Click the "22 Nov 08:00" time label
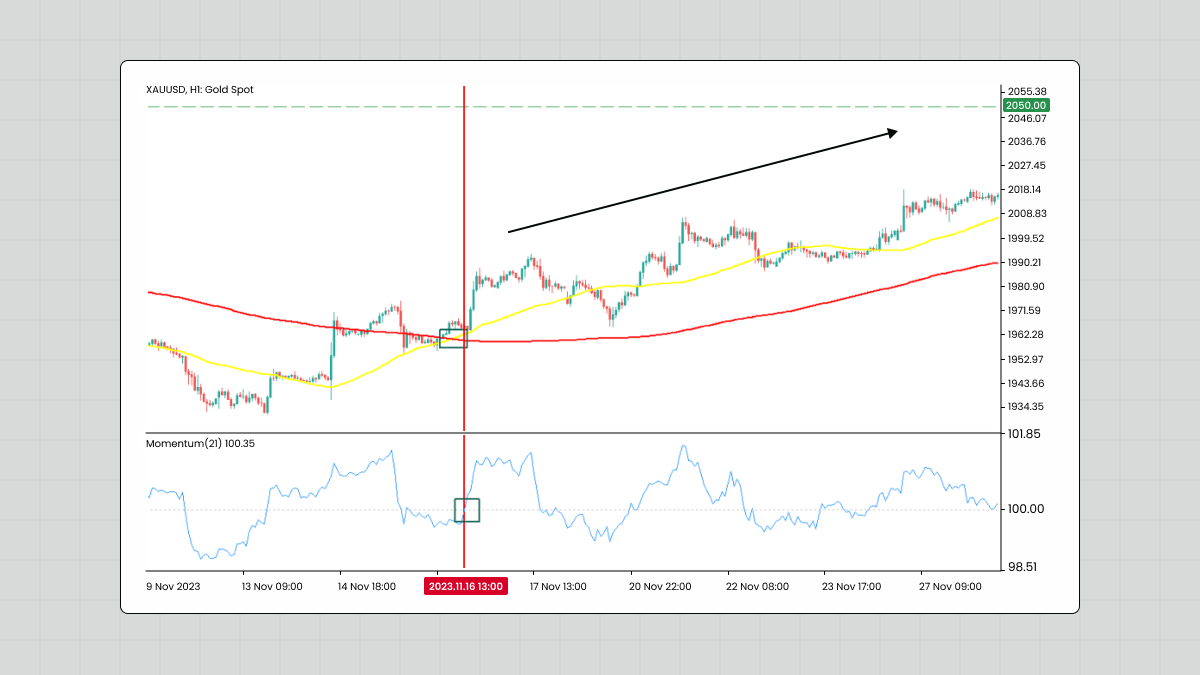This screenshot has height=675, width=1200. 758,587
